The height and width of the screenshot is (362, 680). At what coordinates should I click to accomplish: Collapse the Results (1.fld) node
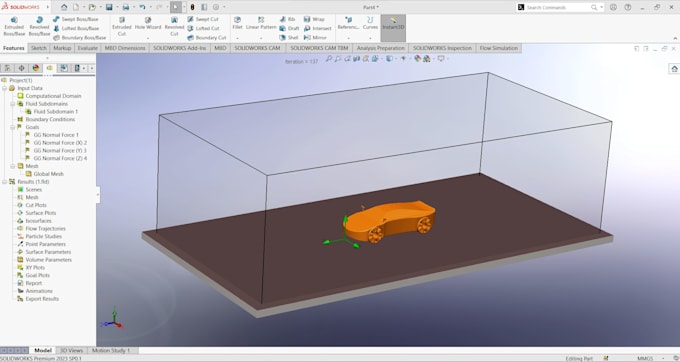(5, 182)
